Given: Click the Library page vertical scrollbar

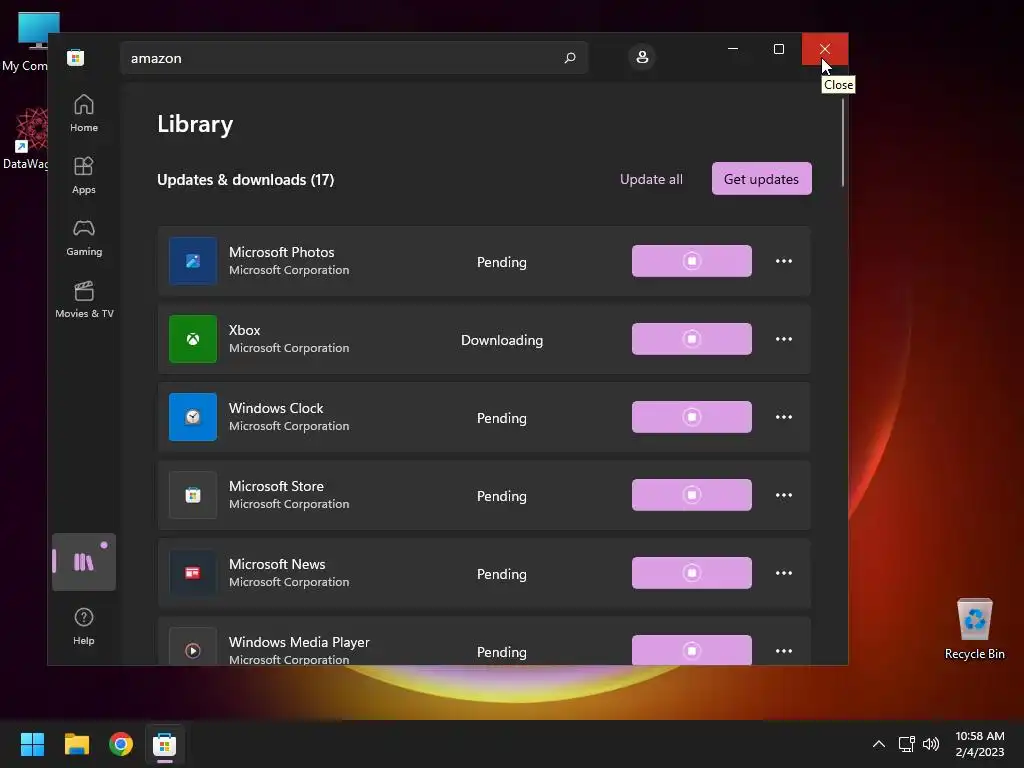Looking at the screenshot, I should pos(842,142).
